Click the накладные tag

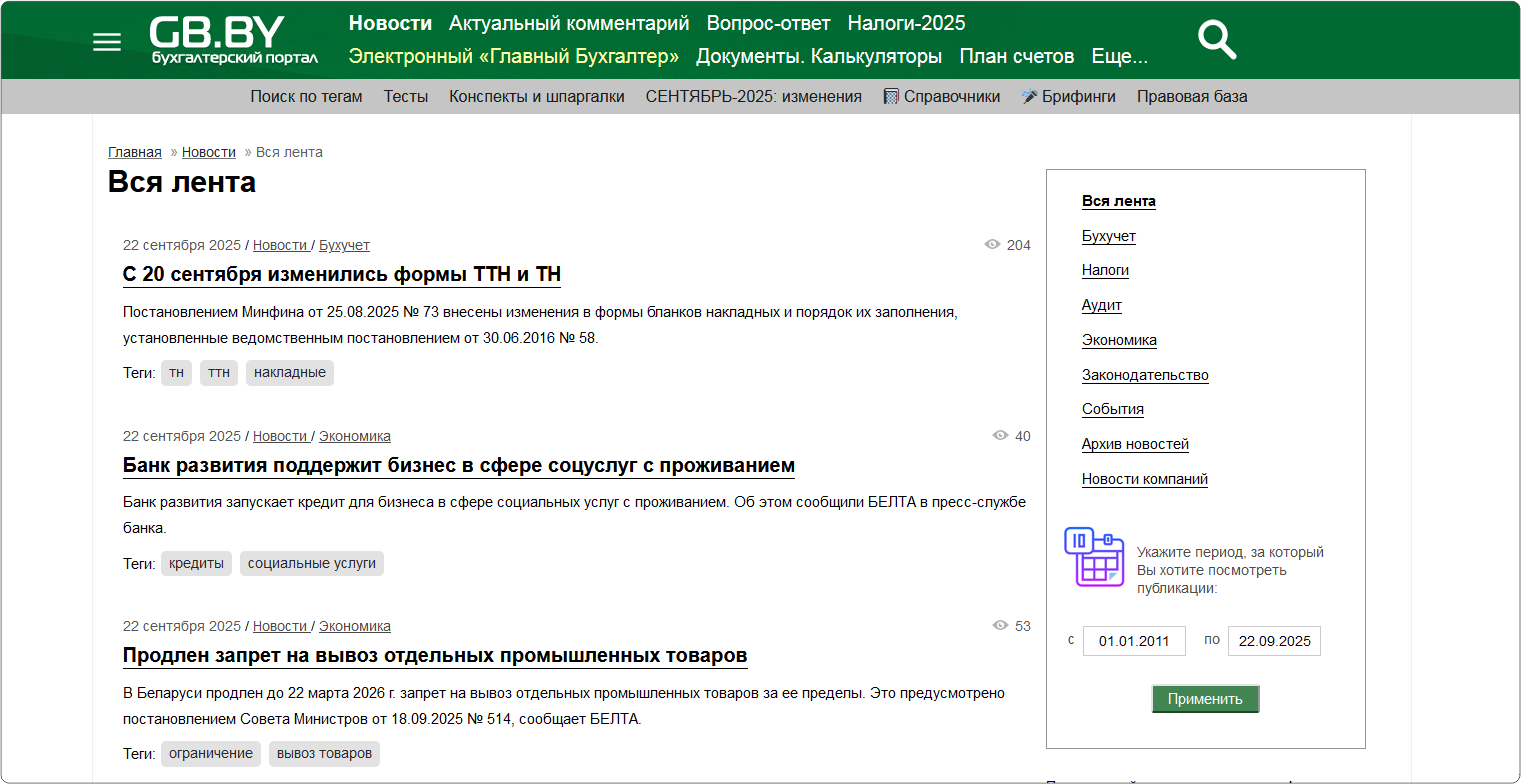[x=289, y=373]
